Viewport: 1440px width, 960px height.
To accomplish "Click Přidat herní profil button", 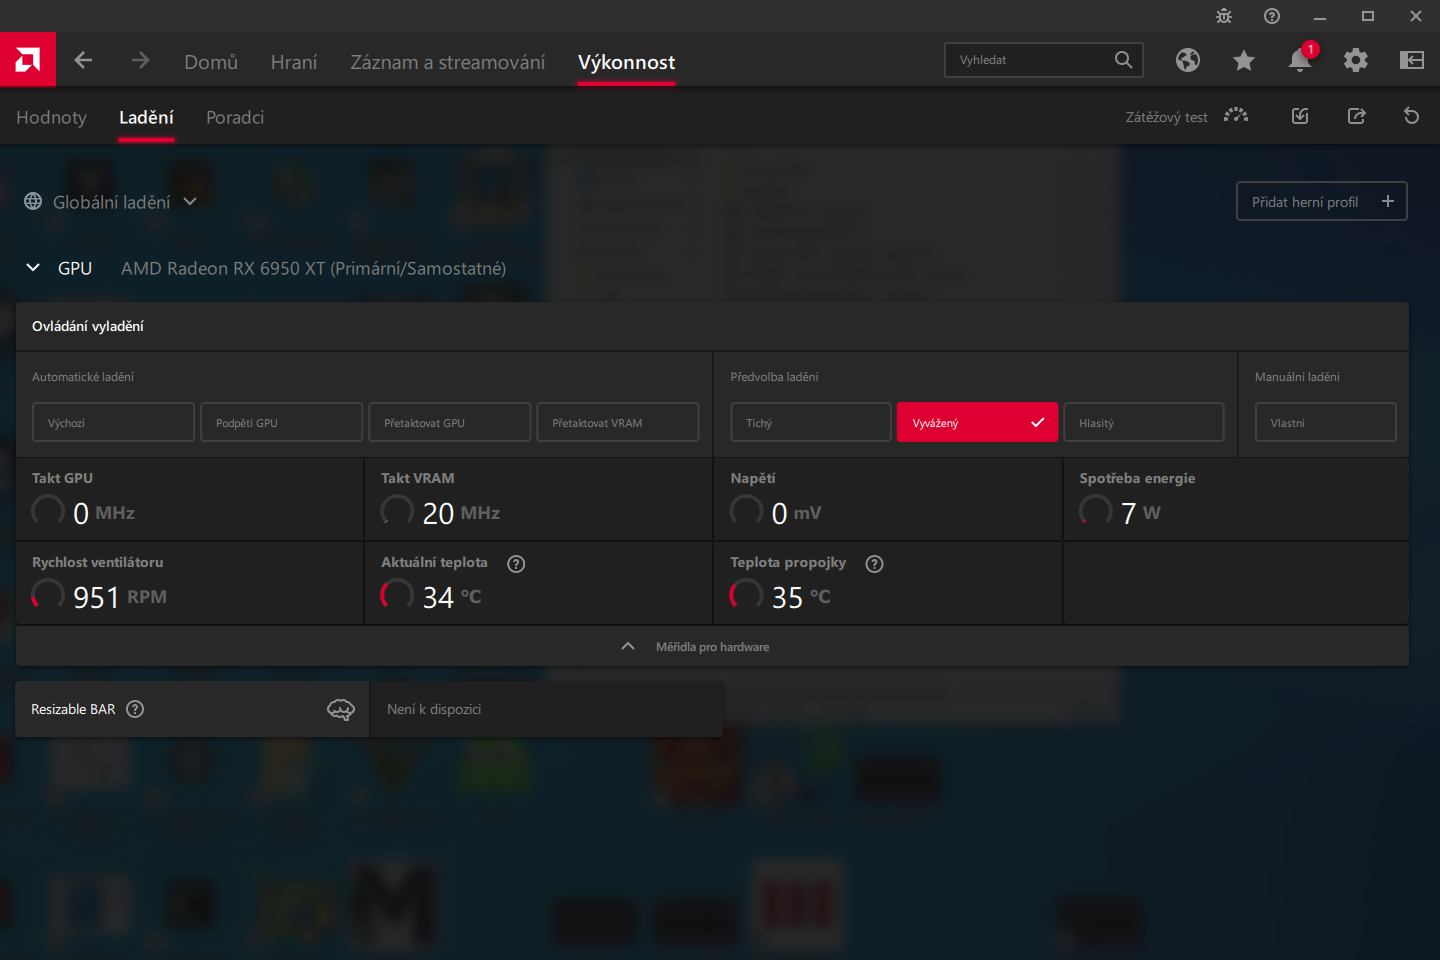I will point(1322,201).
